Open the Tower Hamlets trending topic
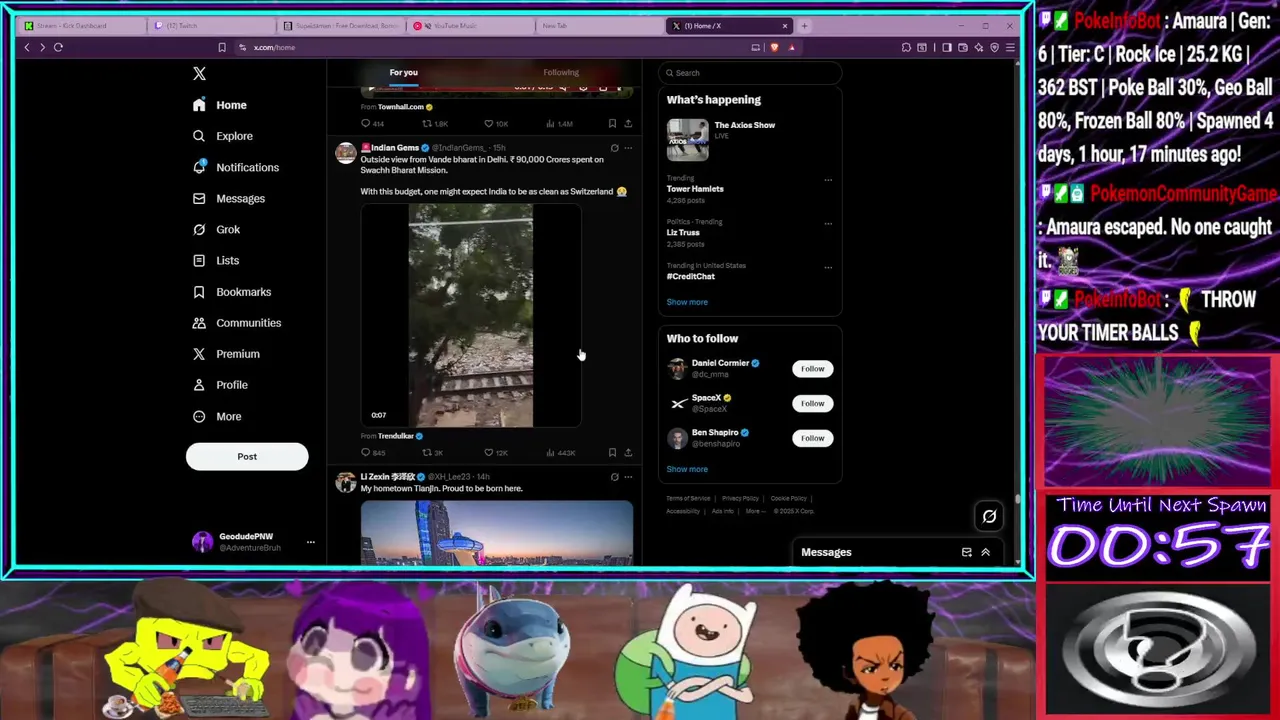This screenshot has height=720, width=1280. click(695, 189)
